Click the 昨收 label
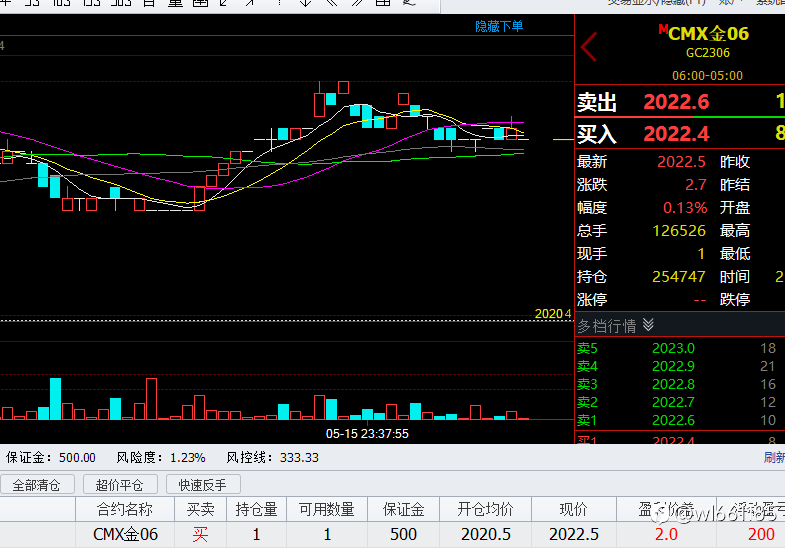The width and height of the screenshot is (785, 548). coord(734,162)
